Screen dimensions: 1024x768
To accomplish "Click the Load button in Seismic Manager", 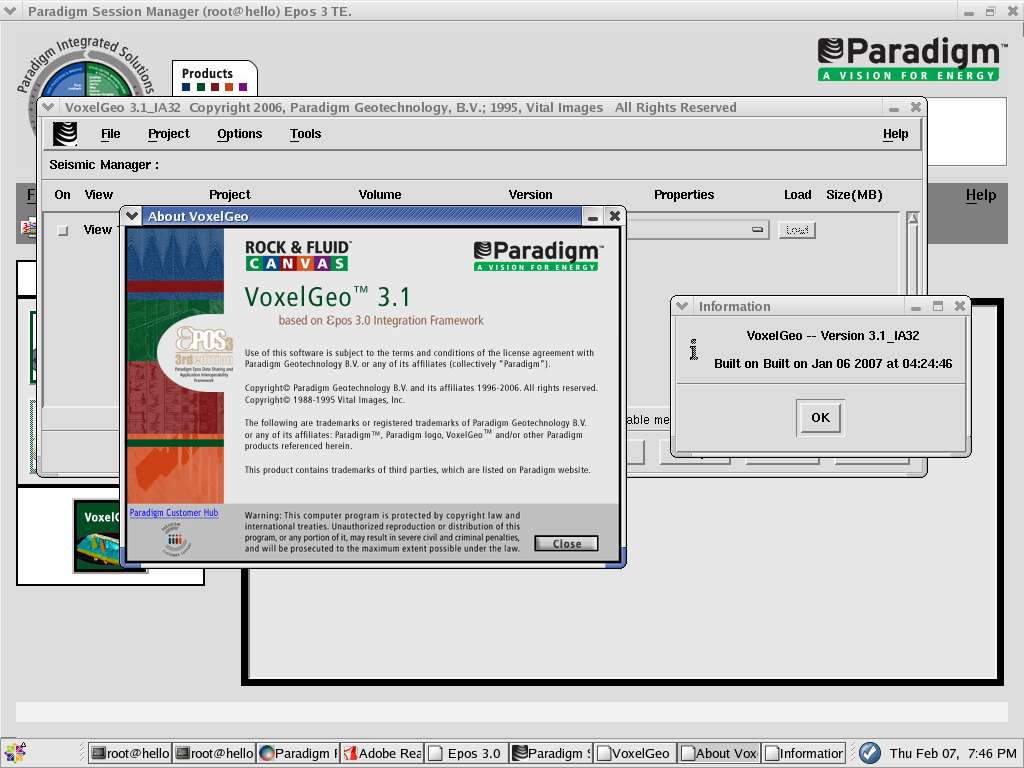I will coord(797,230).
